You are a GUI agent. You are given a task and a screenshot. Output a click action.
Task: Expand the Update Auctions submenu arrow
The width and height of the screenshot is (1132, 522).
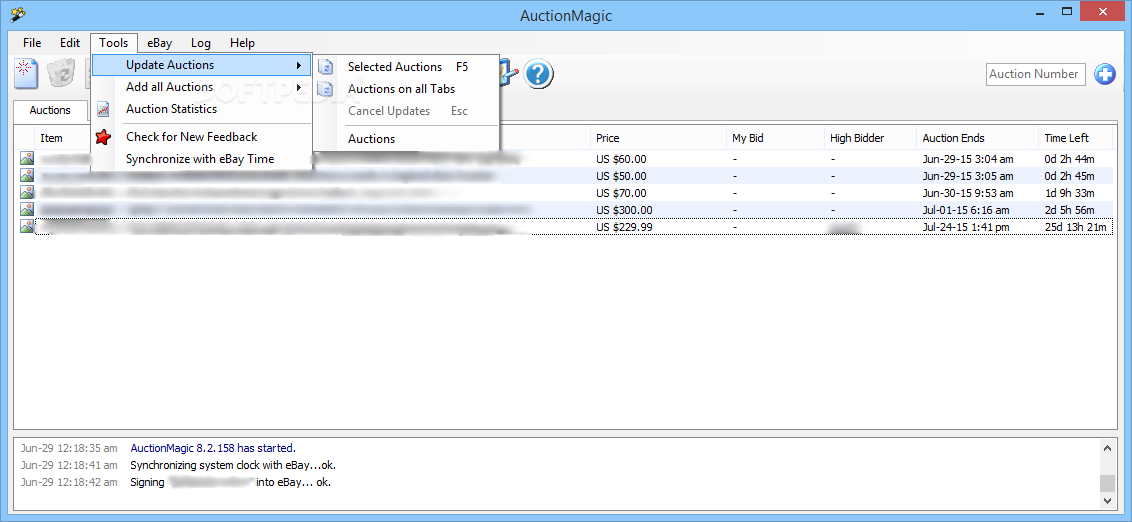pyautogui.click(x=298, y=66)
